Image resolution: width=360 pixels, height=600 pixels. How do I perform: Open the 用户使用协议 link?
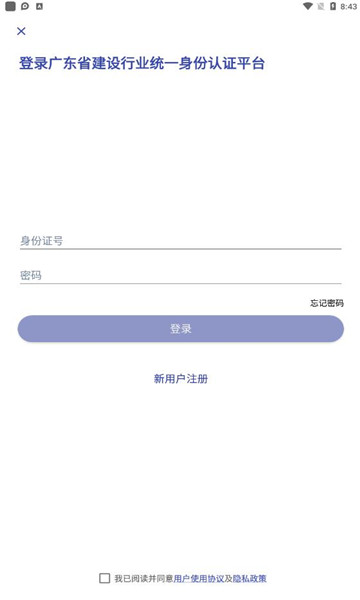[x=199, y=579]
